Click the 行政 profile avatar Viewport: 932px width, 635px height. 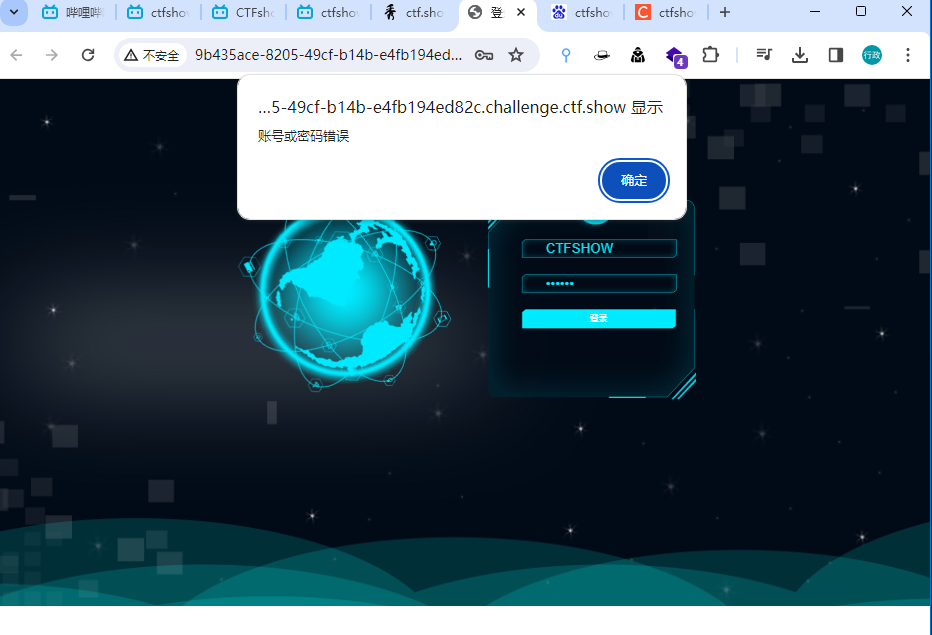pyautogui.click(x=872, y=55)
